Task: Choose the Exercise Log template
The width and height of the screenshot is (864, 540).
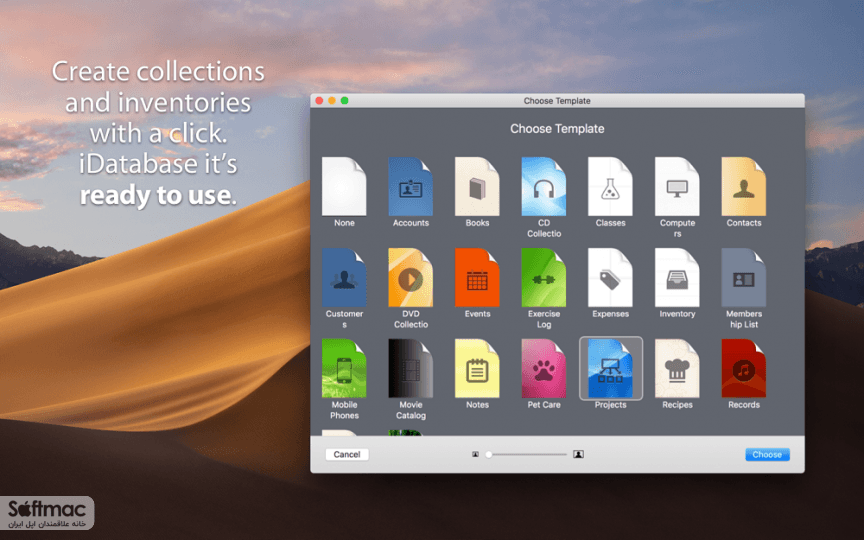Action: [544, 277]
